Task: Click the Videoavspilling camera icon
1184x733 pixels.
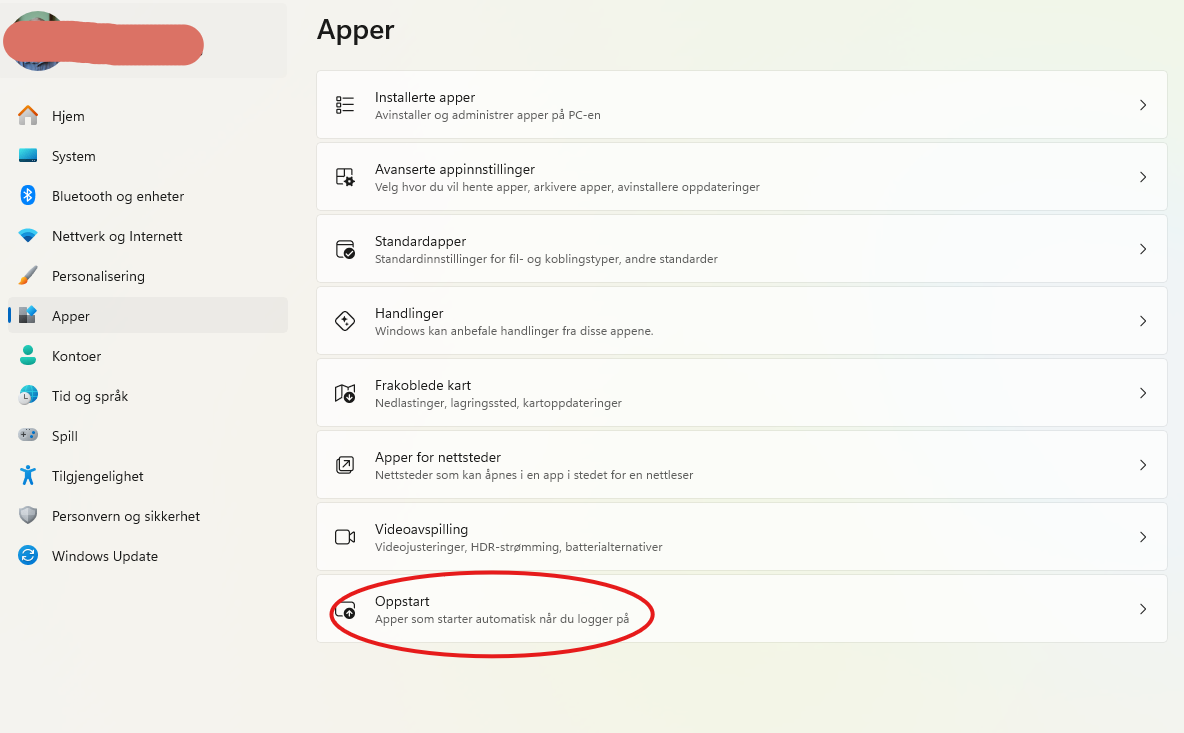Action: pos(345,537)
